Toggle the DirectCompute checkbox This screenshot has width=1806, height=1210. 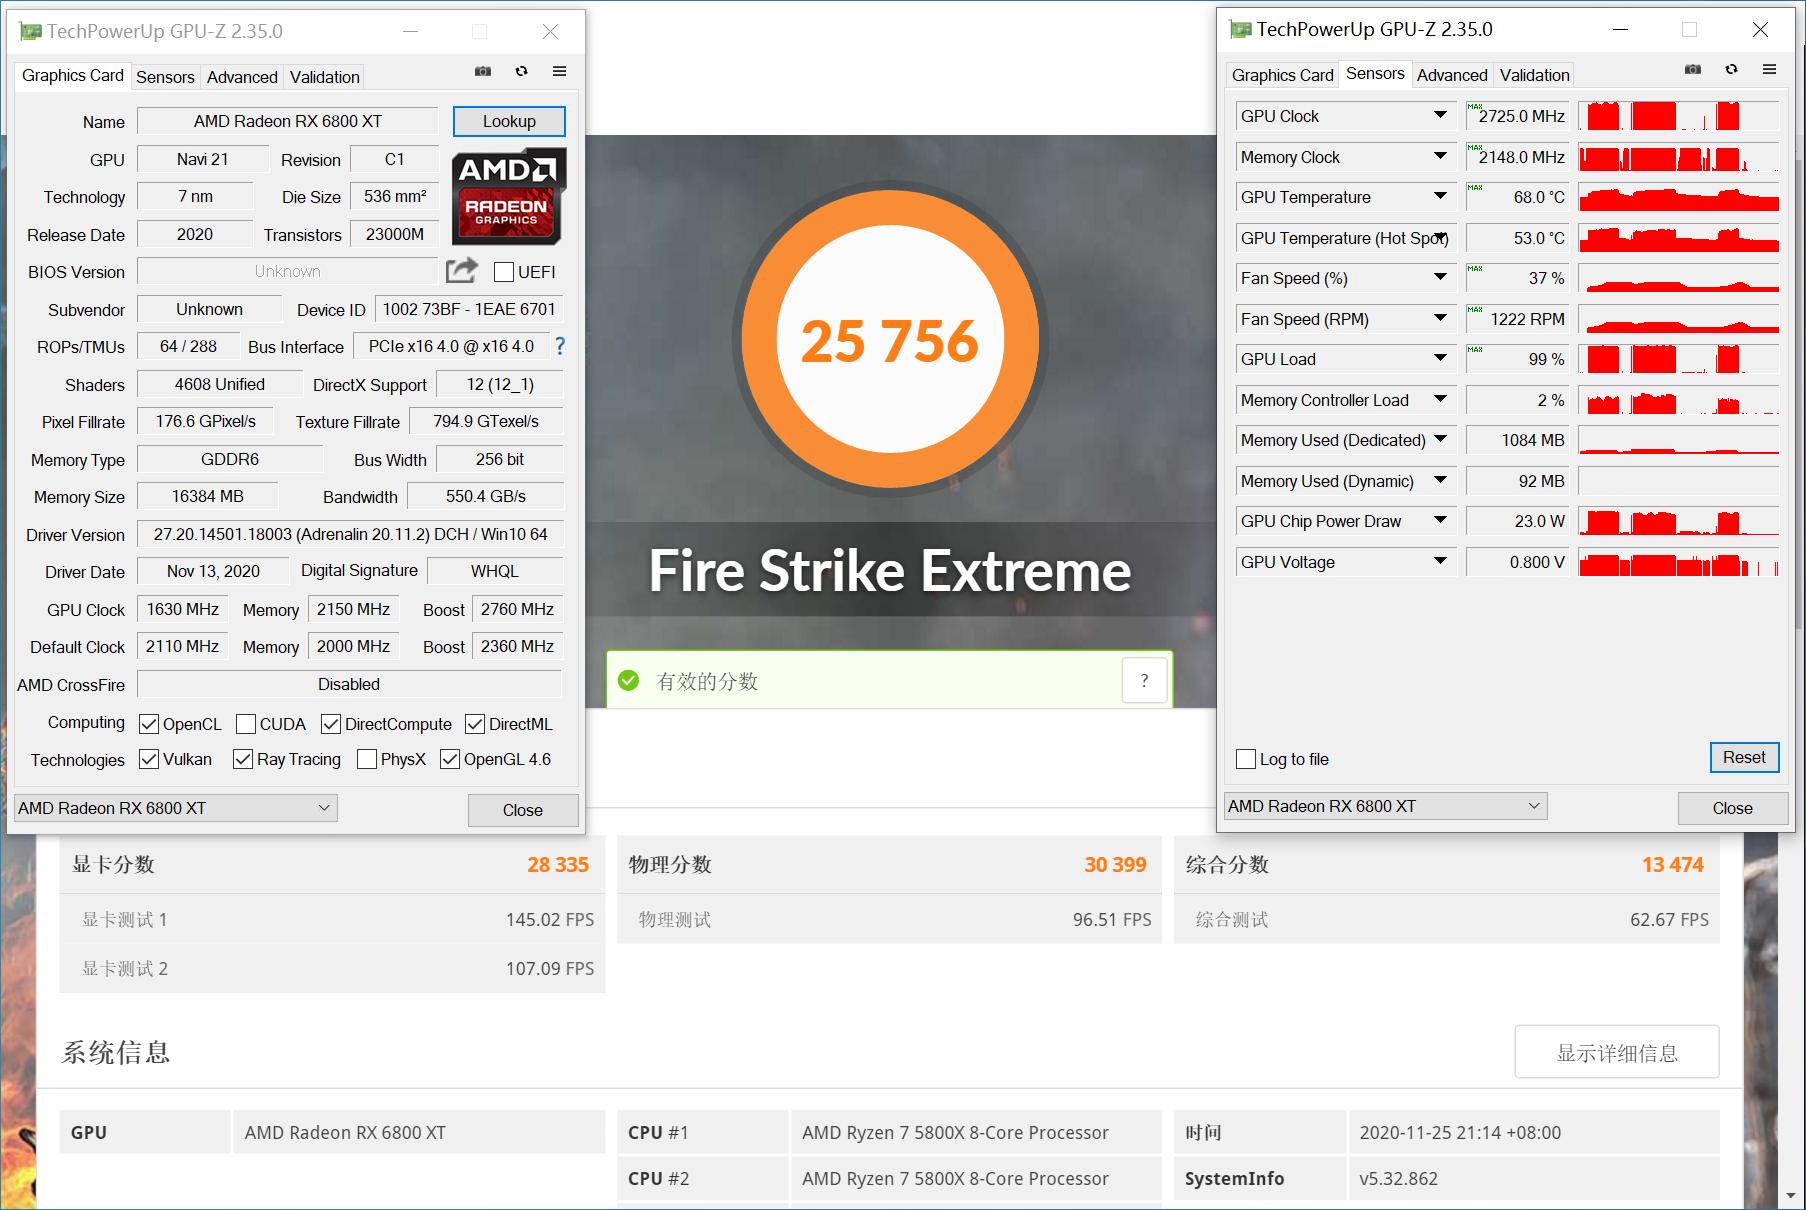(x=331, y=724)
